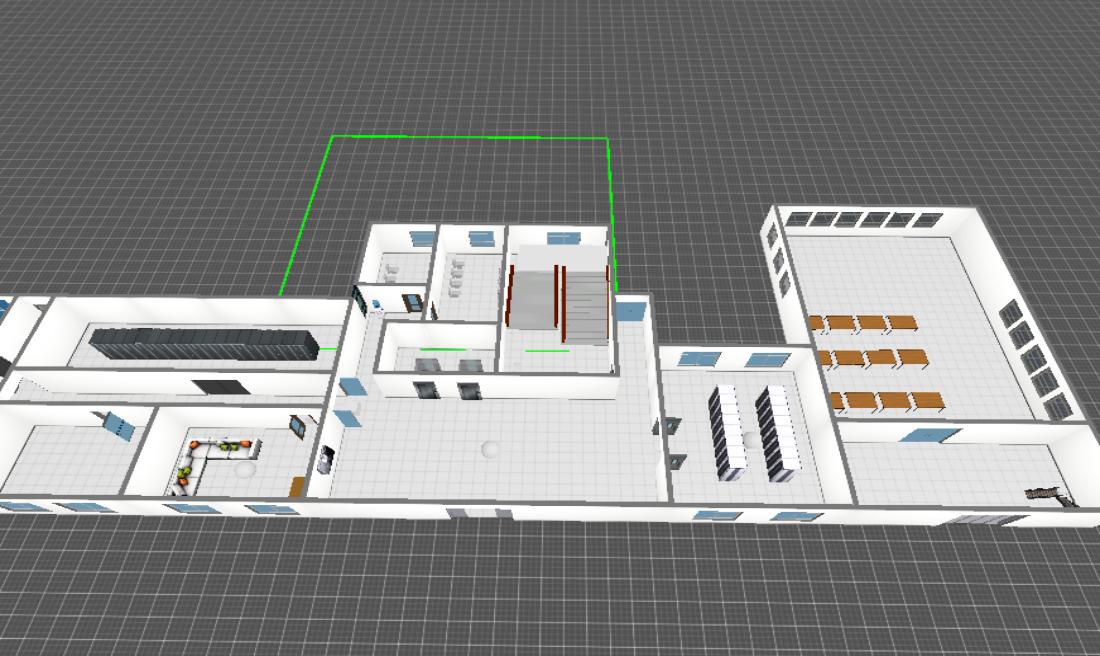Click the main entrance door on the front wall

click(481, 514)
